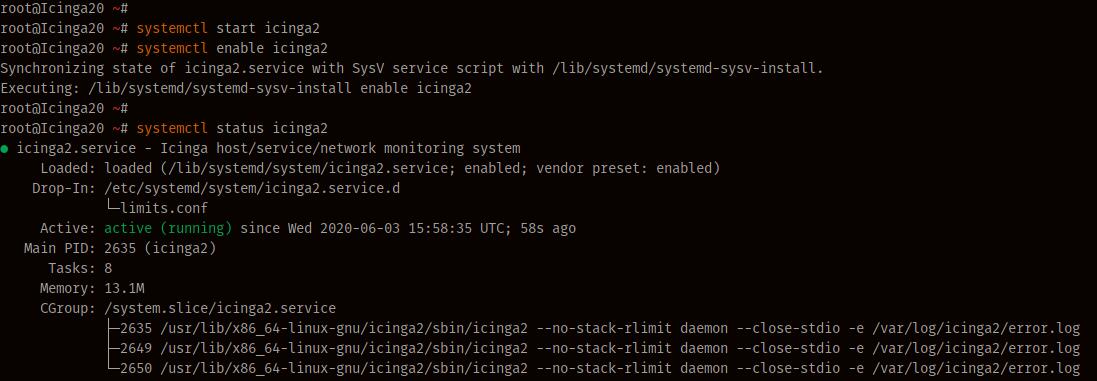
Task: Click the green 'active (running)' status text
Action: 168,229
